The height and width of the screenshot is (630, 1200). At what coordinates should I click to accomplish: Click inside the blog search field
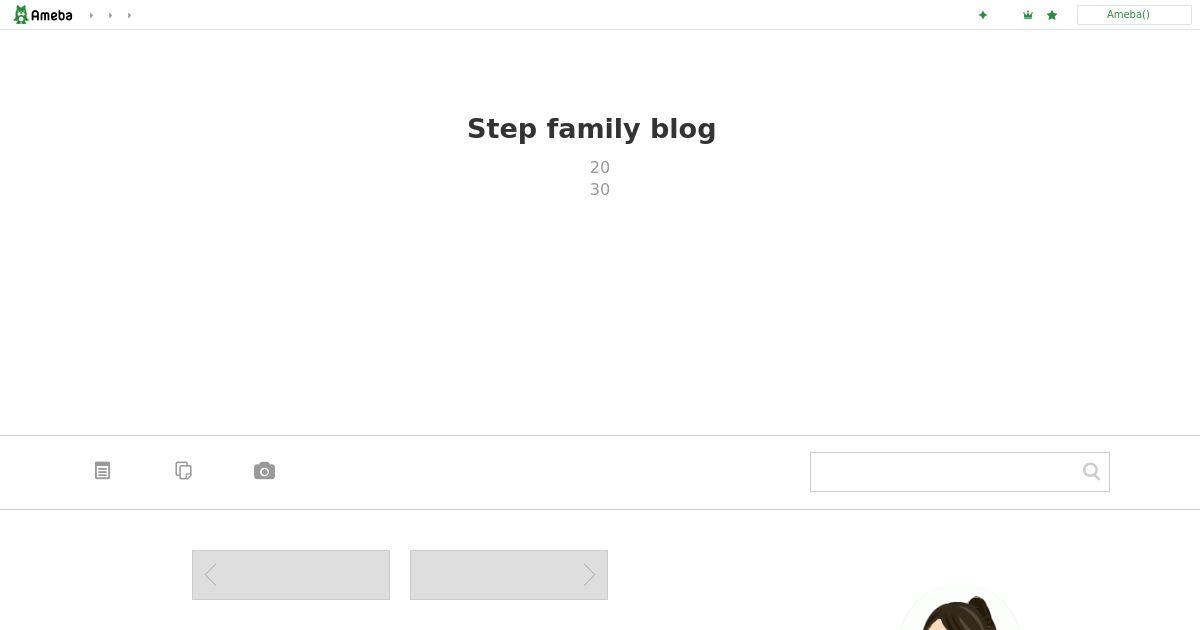945,472
